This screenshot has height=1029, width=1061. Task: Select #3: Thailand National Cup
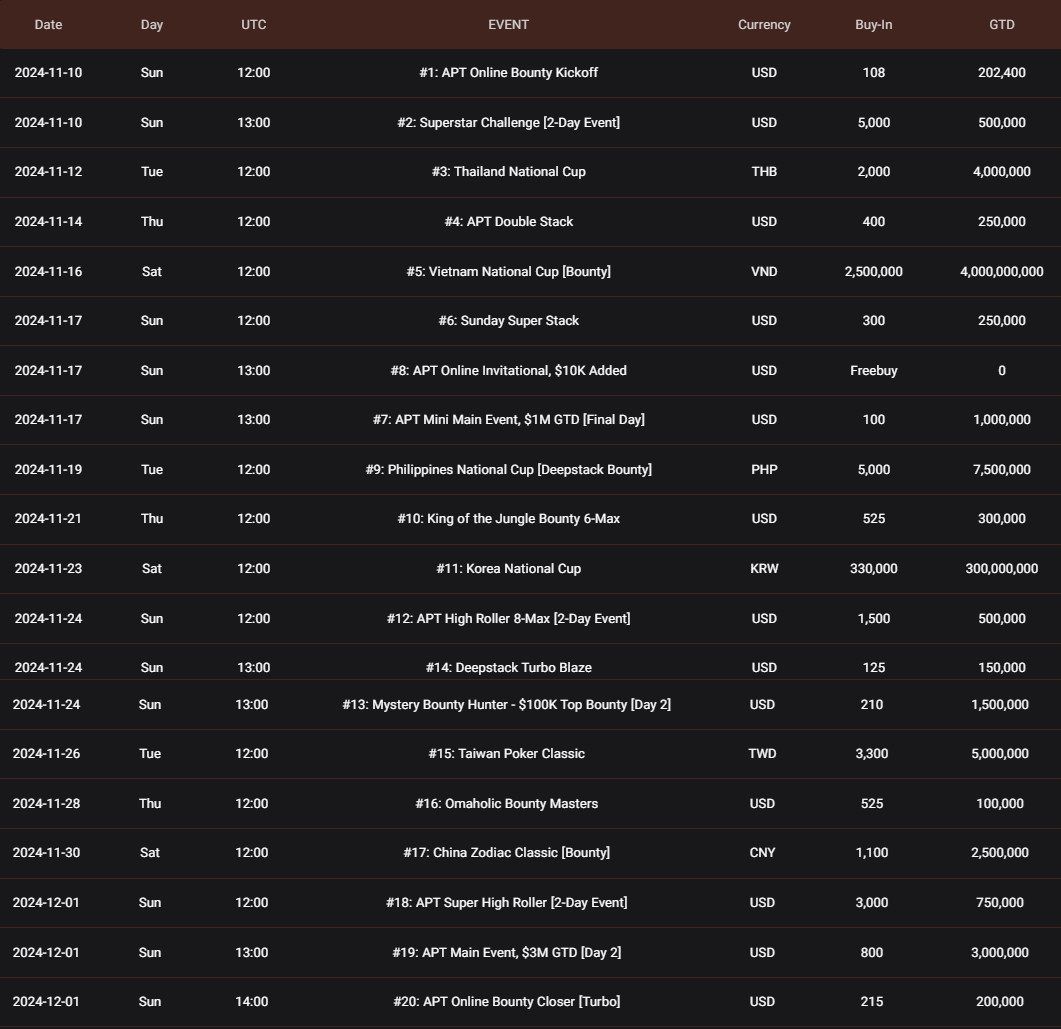point(508,172)
